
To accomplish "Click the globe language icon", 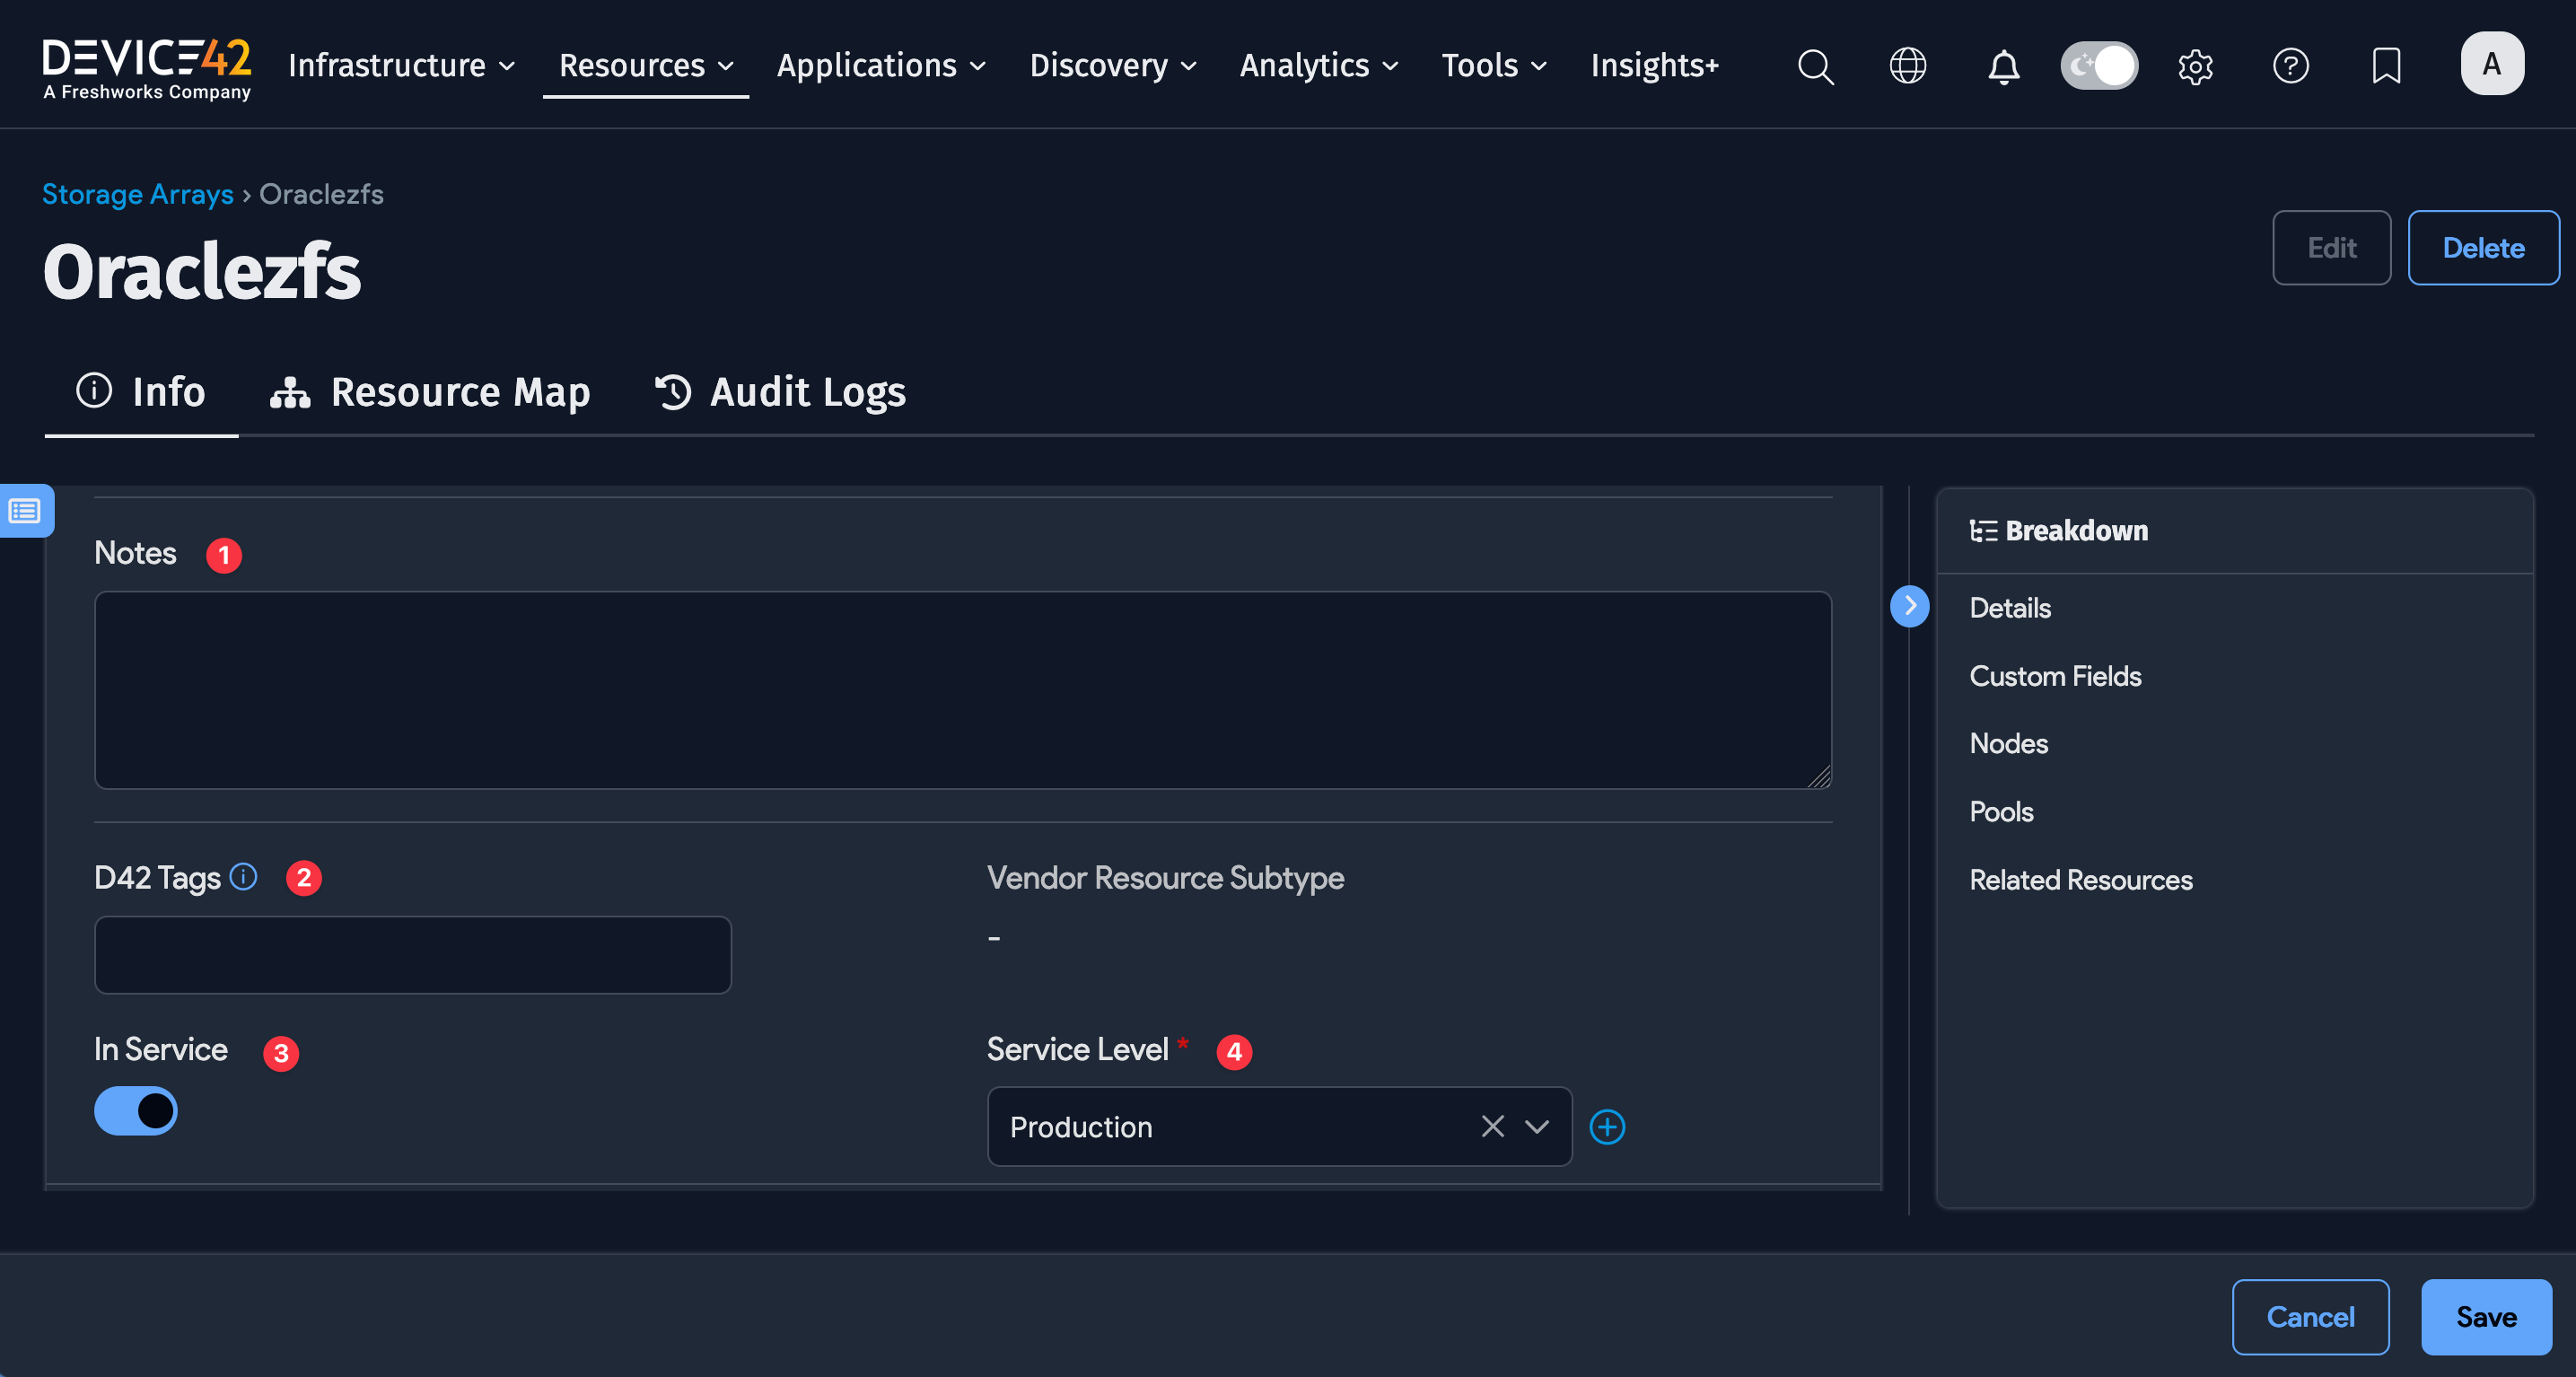I will pos(1908,66).
